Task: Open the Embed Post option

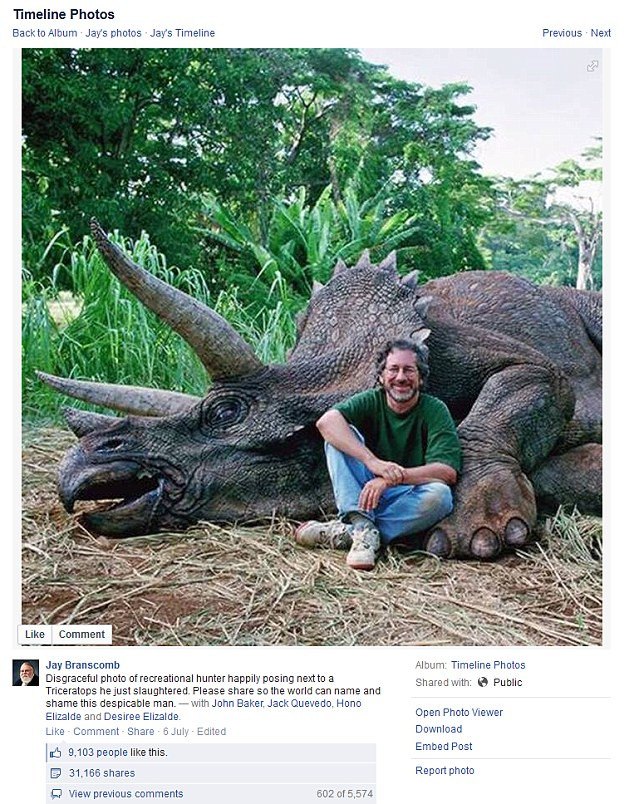Action: pos(443,746)
